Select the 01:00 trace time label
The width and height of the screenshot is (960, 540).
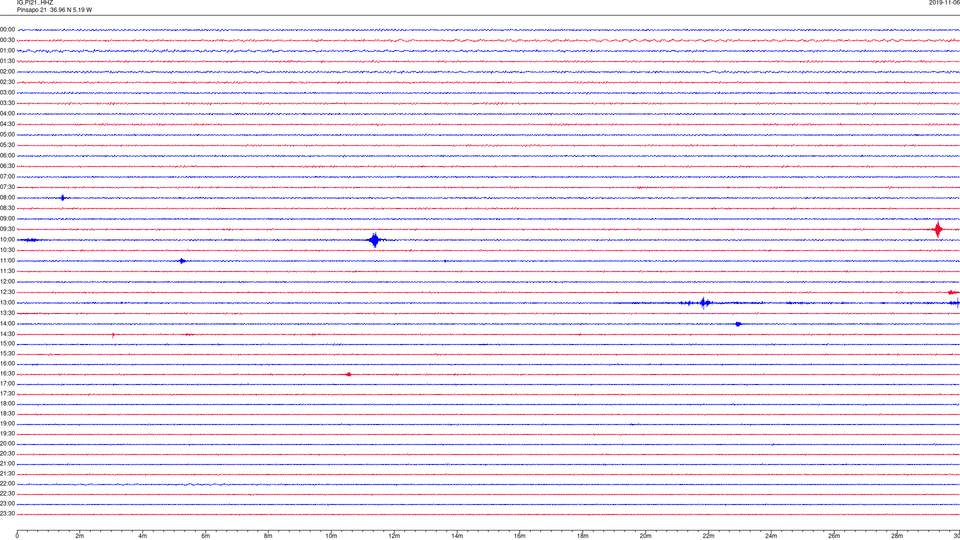7,51
